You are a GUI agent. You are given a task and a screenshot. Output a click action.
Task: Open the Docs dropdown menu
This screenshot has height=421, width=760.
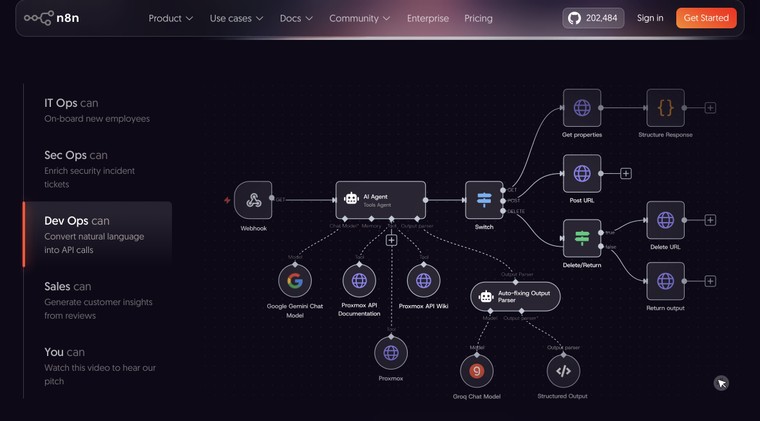coord(296,18)
